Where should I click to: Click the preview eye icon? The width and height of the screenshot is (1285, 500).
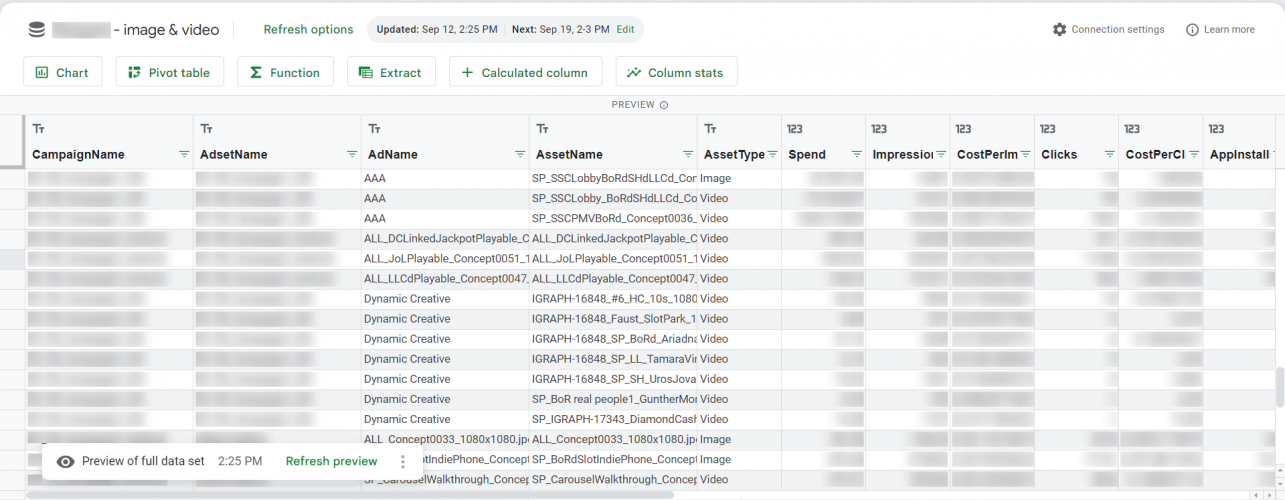point(65,461)
